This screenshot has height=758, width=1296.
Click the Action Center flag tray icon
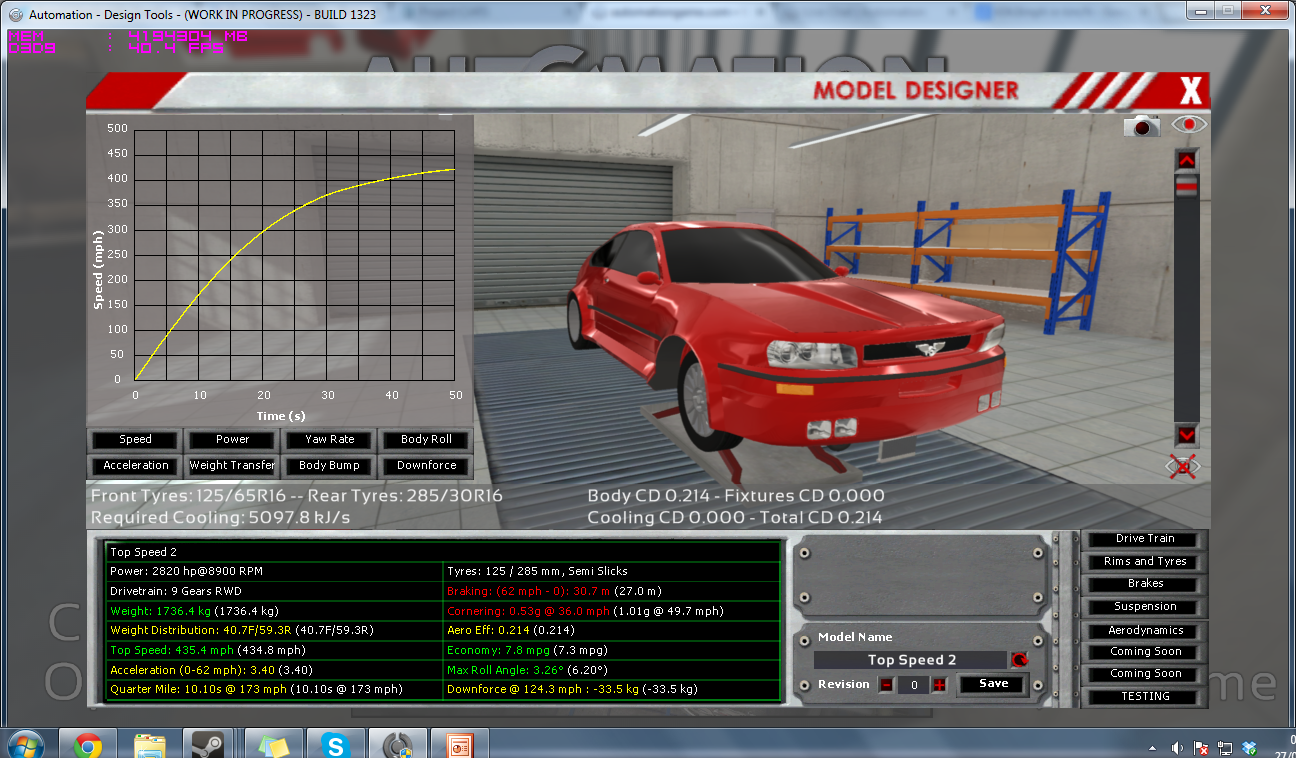[1201, 748]
